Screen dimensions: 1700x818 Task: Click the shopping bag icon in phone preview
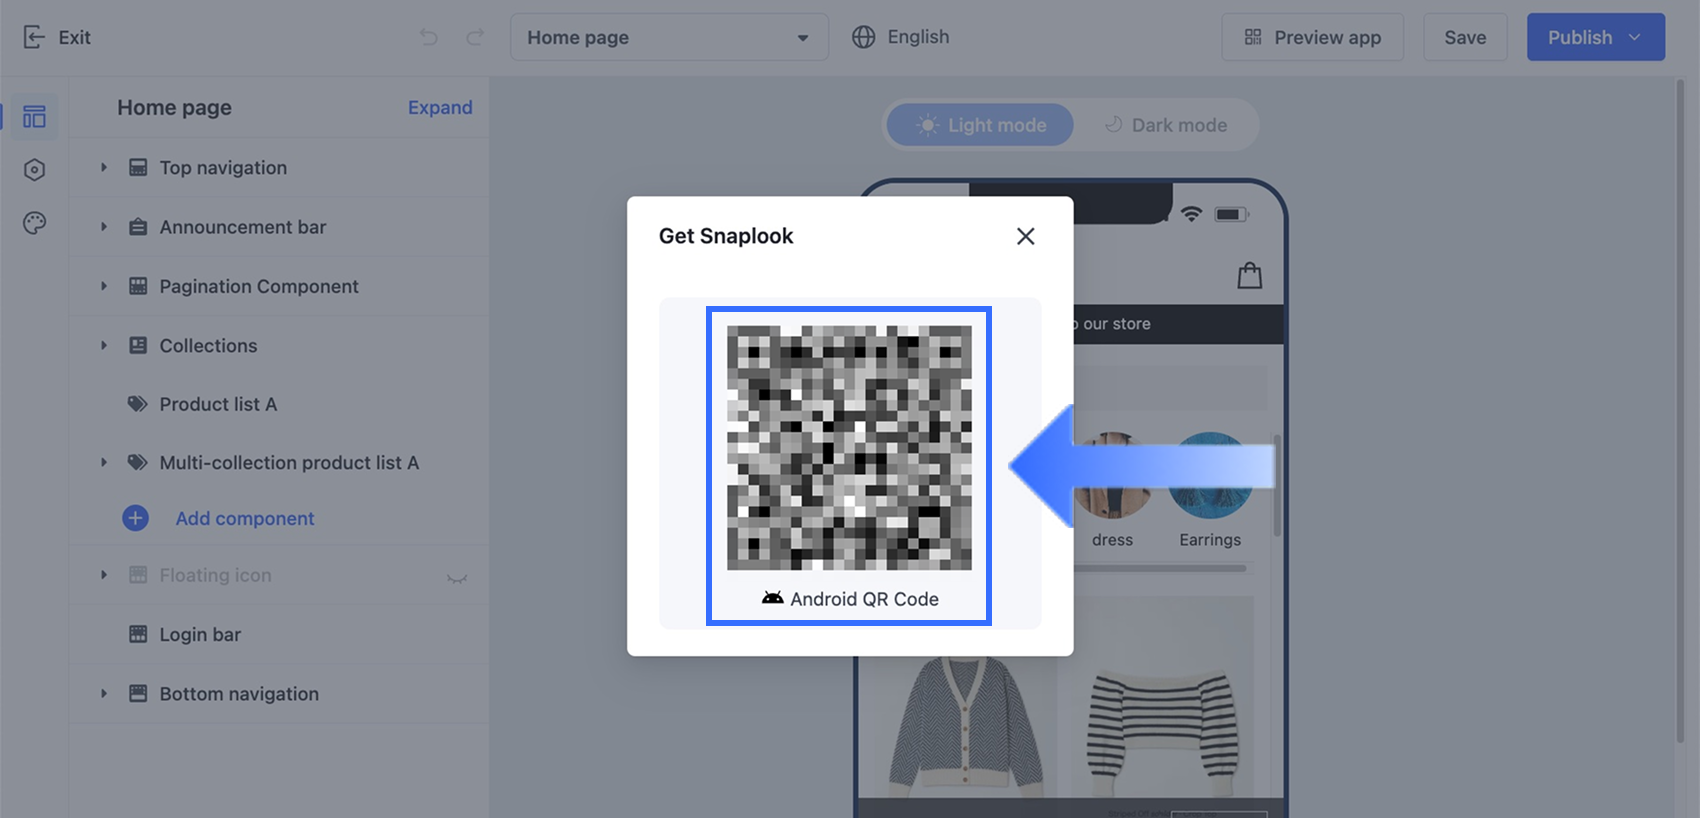pos(1250,275)
